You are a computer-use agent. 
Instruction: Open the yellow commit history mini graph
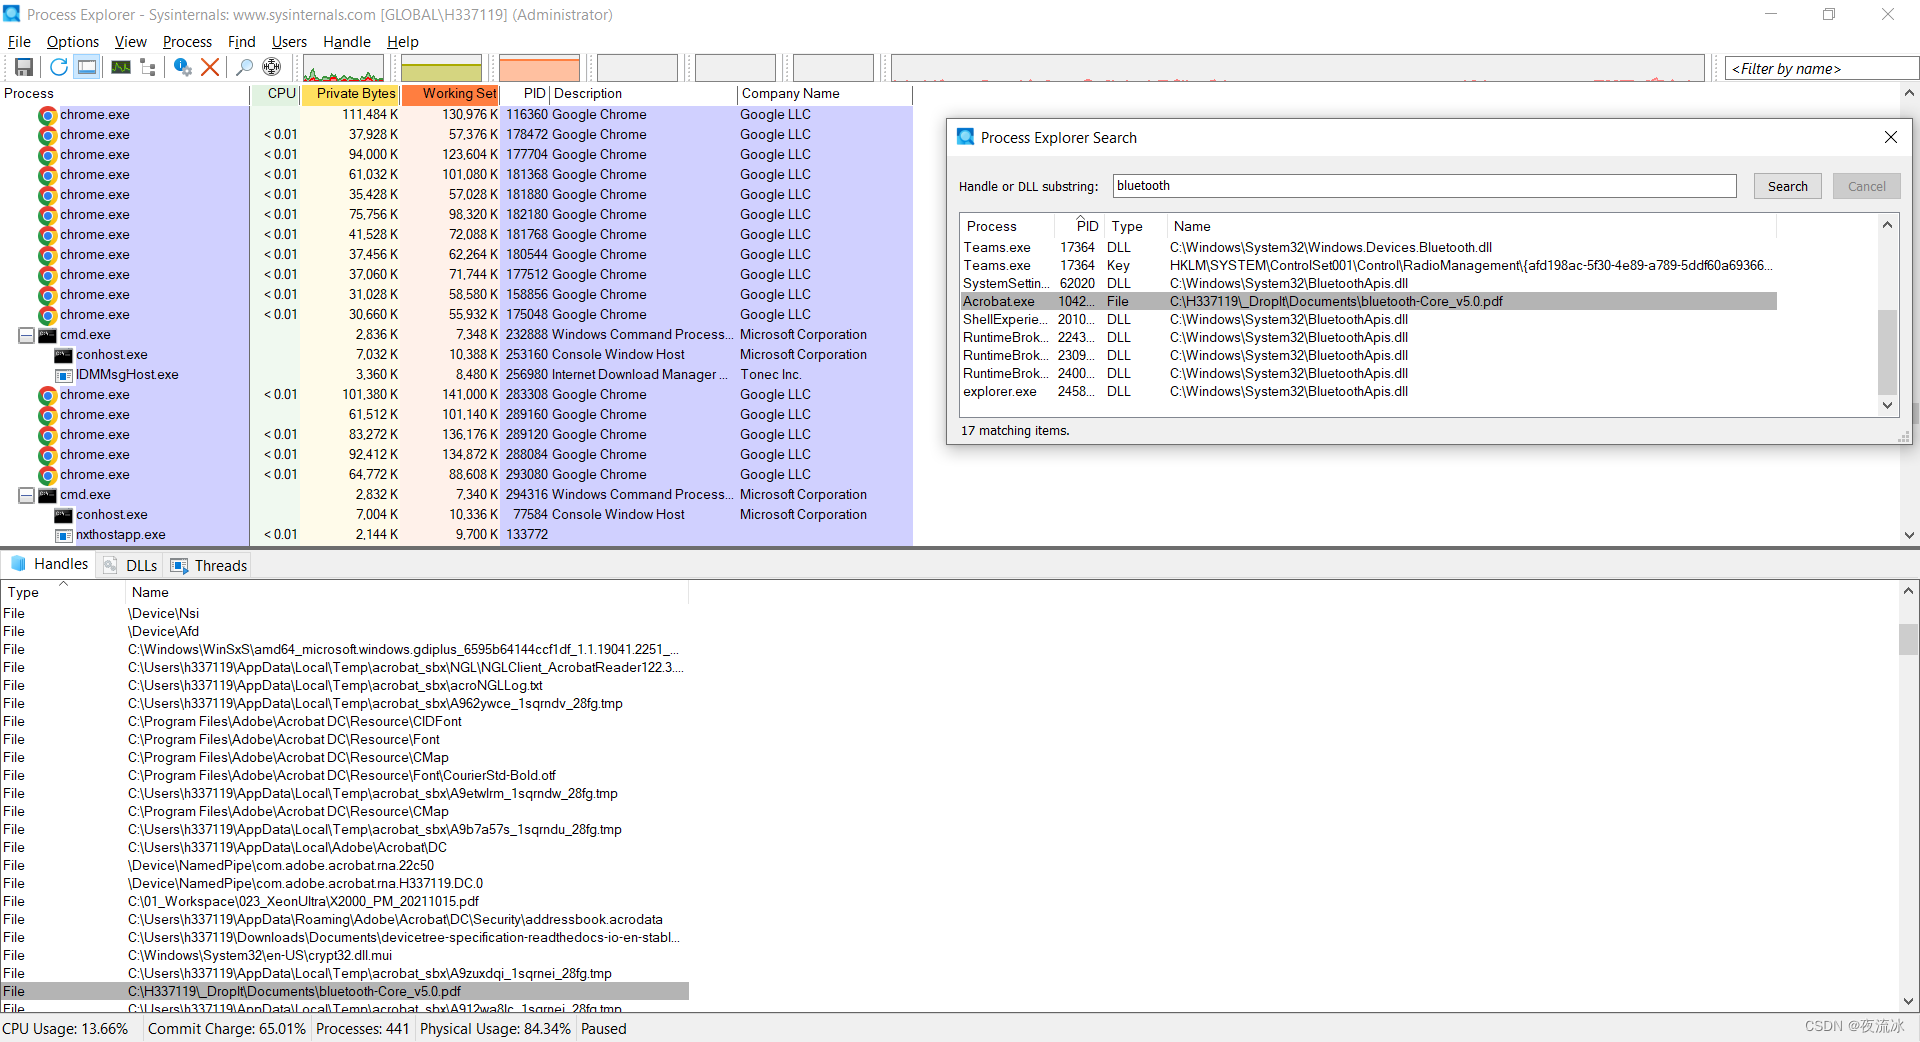tap(441, 69)
